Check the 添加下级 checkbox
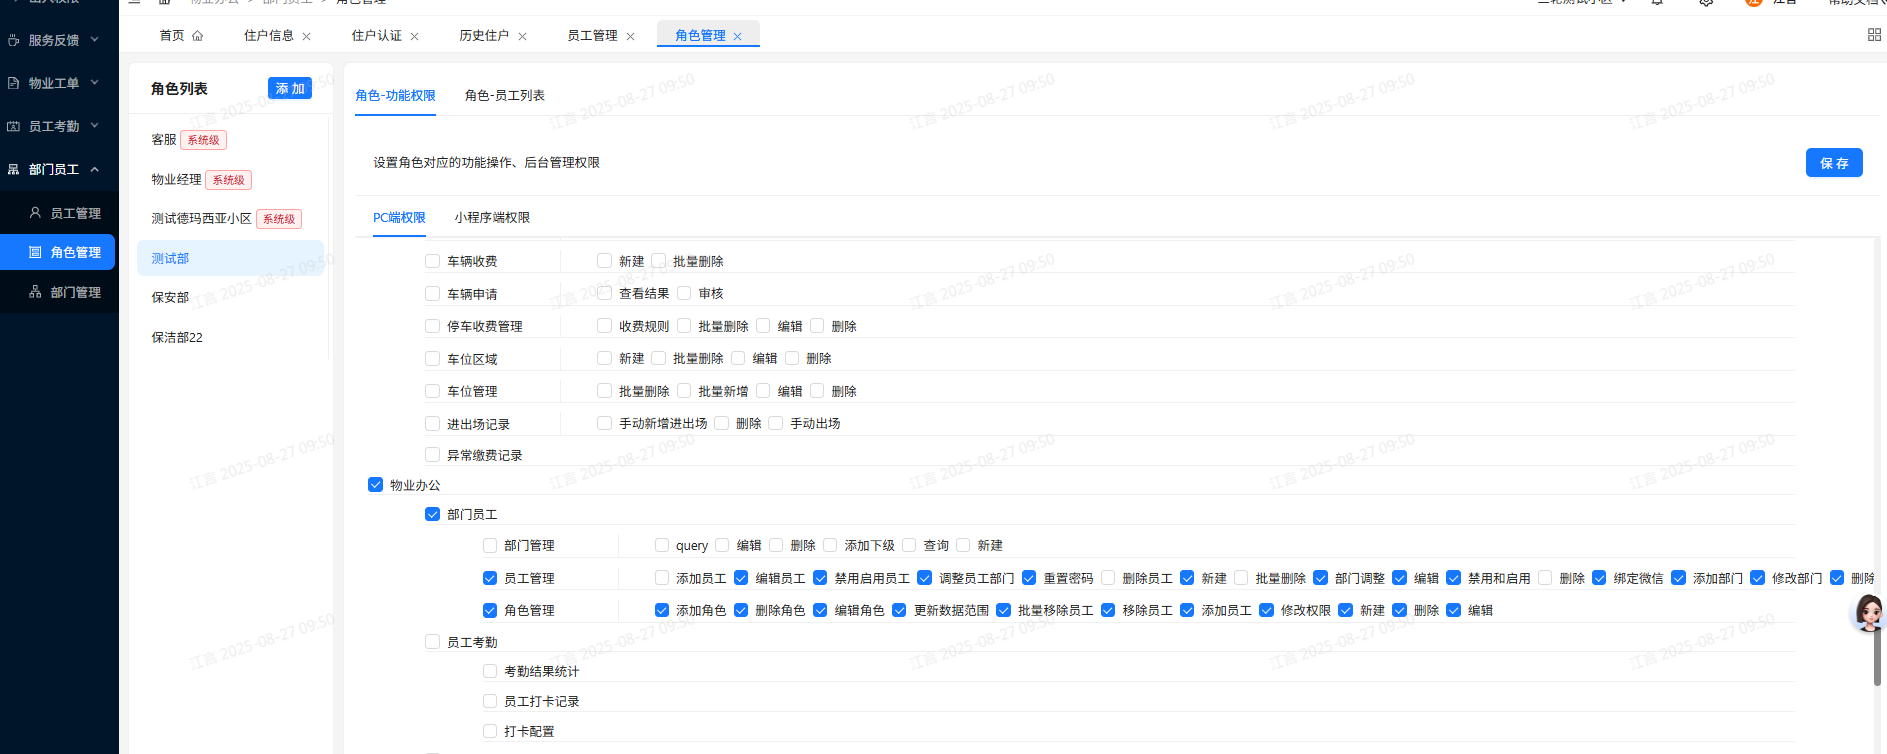The height and width of the screenshot is (754, 1887). (x=830, y=545)
